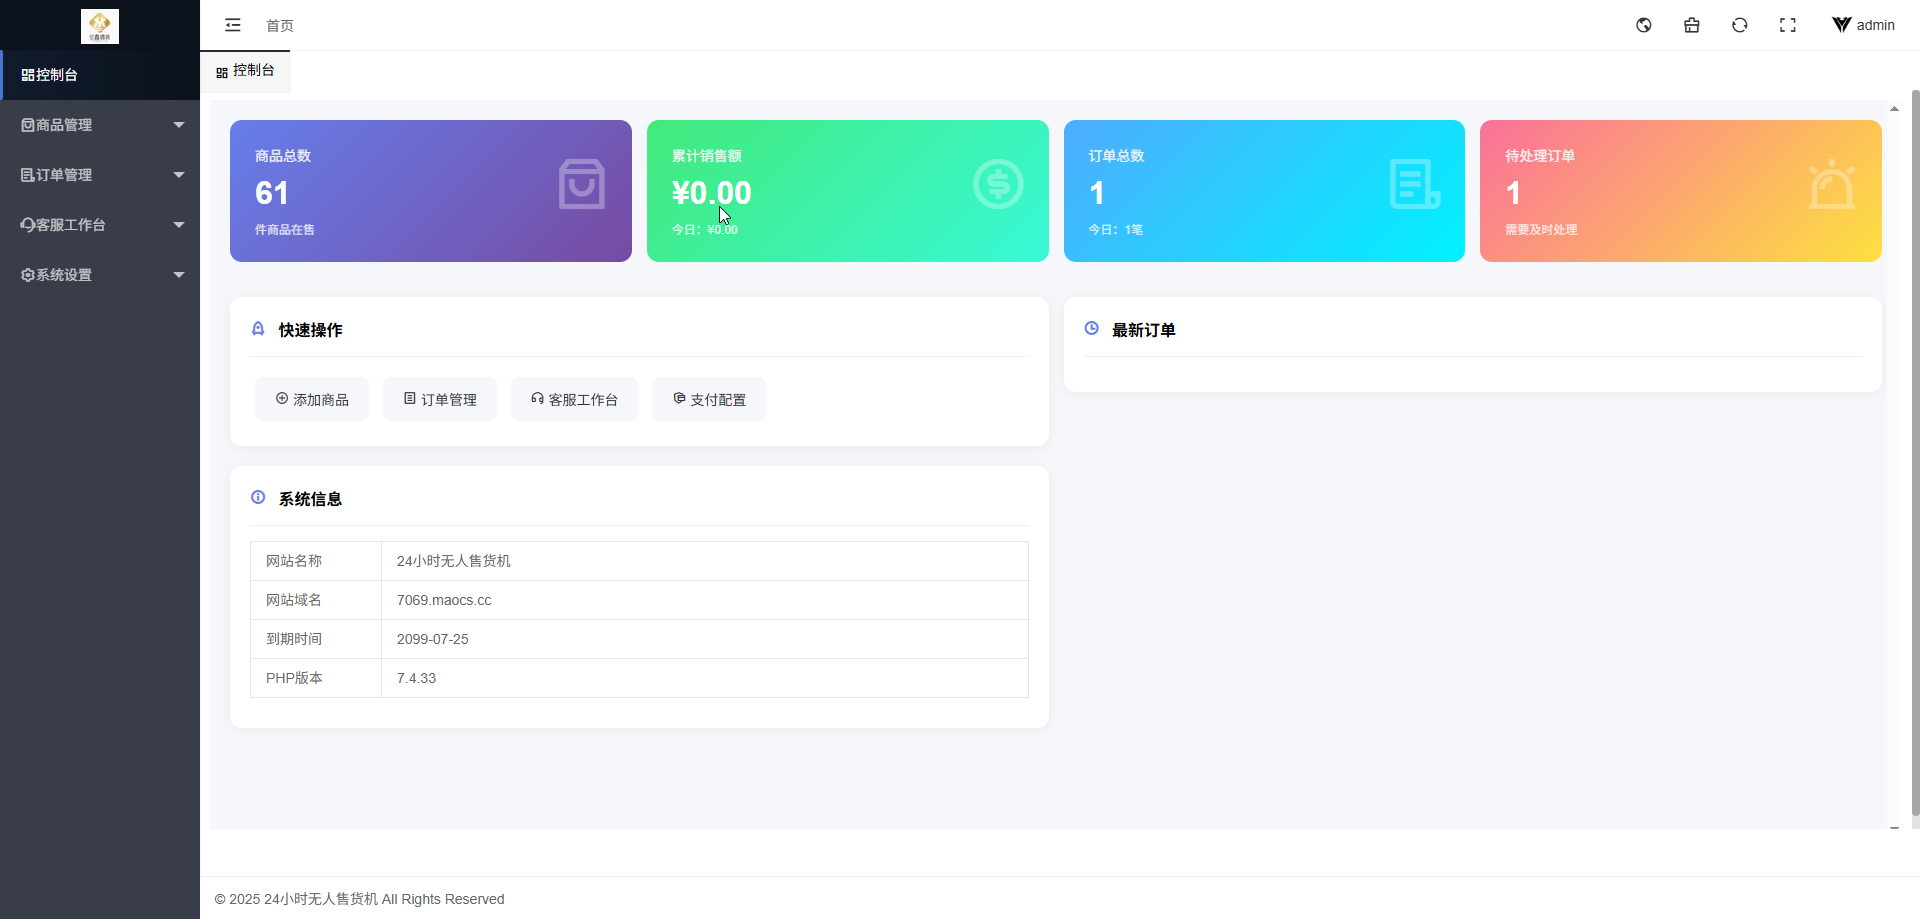Expand the 客服工作台 dropdown arrow

click(179, 225)
